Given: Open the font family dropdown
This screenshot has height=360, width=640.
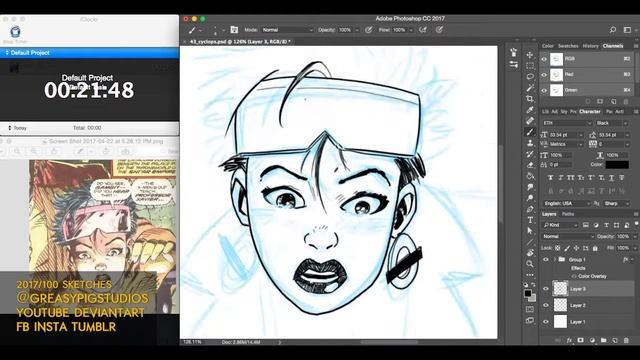Looking at the screenshot, I should pyautogui.click(x=567, y=123).
